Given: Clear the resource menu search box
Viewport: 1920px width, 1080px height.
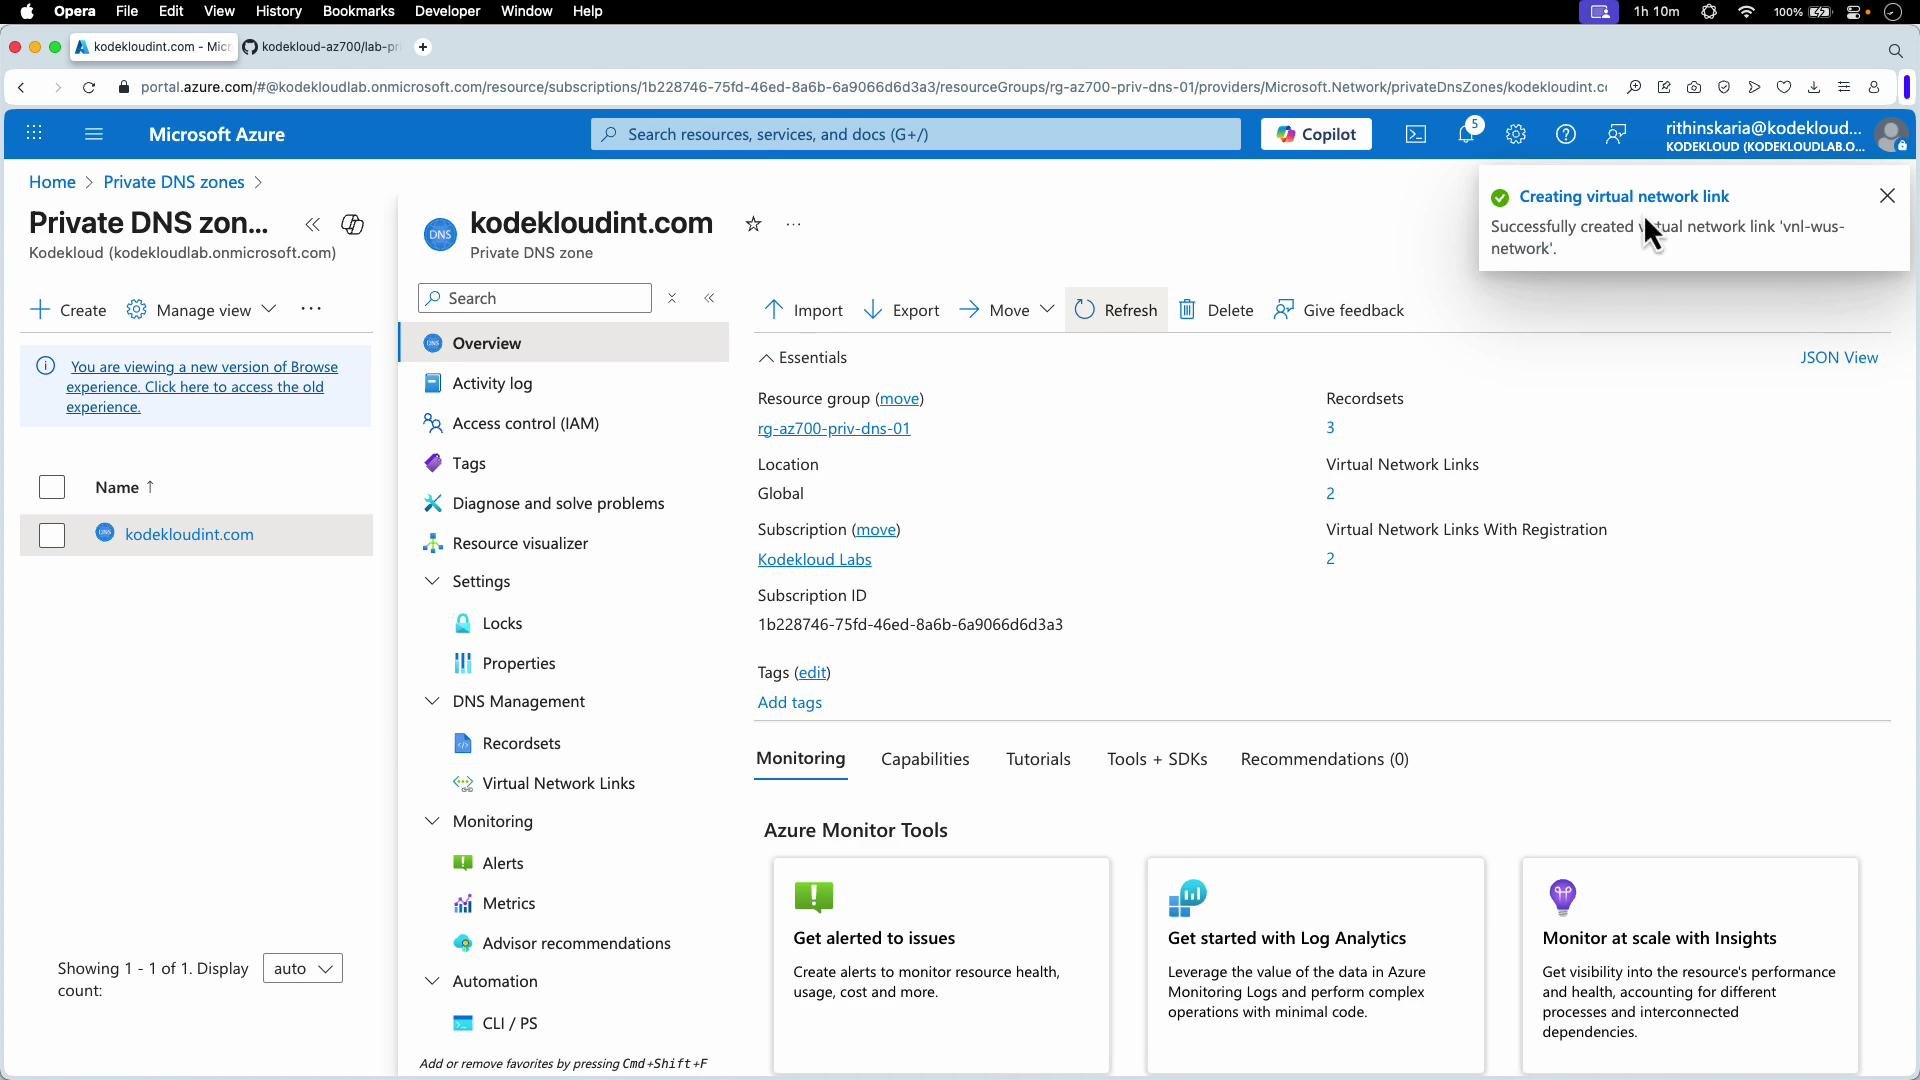Looking at the screenshot, I should 673,298.
